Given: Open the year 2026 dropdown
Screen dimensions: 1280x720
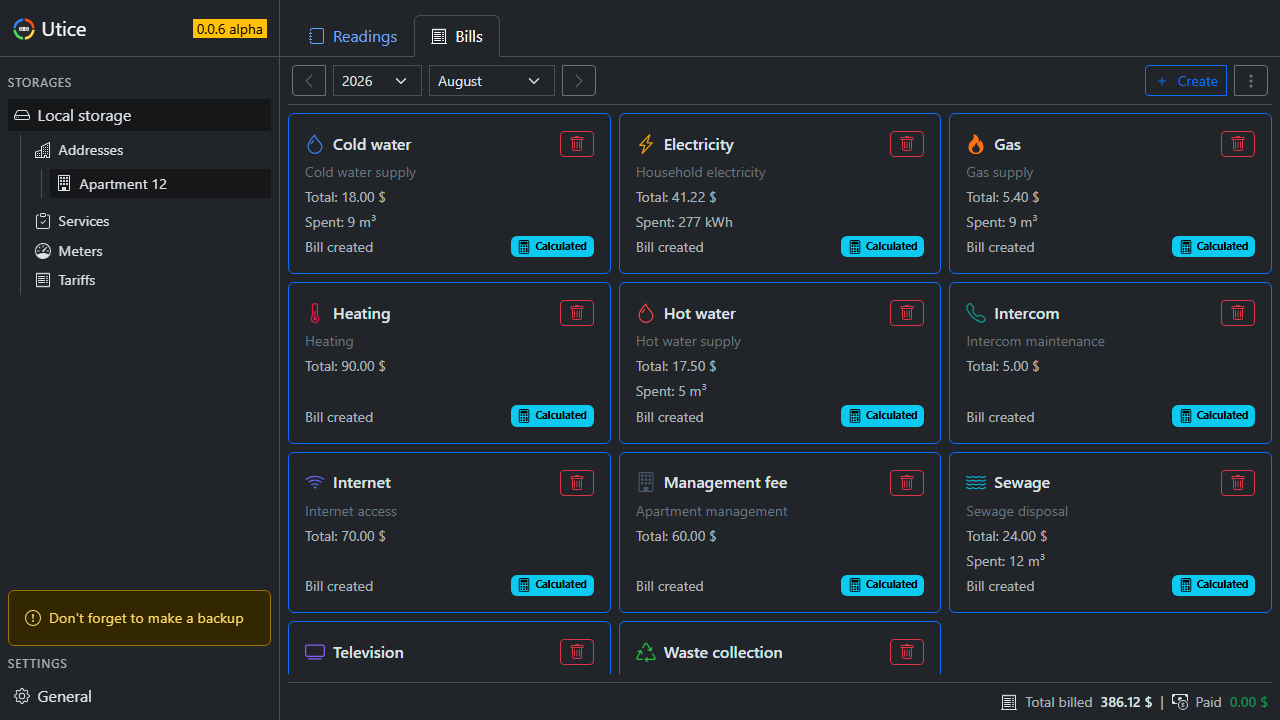Looking at the screenshot, I should [x=376, y=81].
